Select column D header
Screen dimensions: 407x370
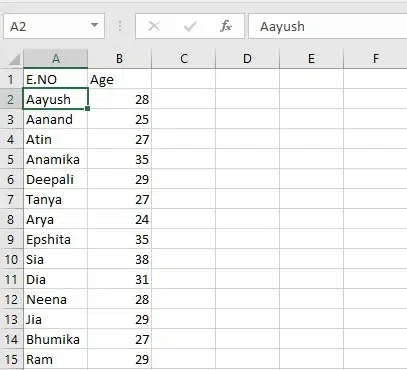click(247, 59)
